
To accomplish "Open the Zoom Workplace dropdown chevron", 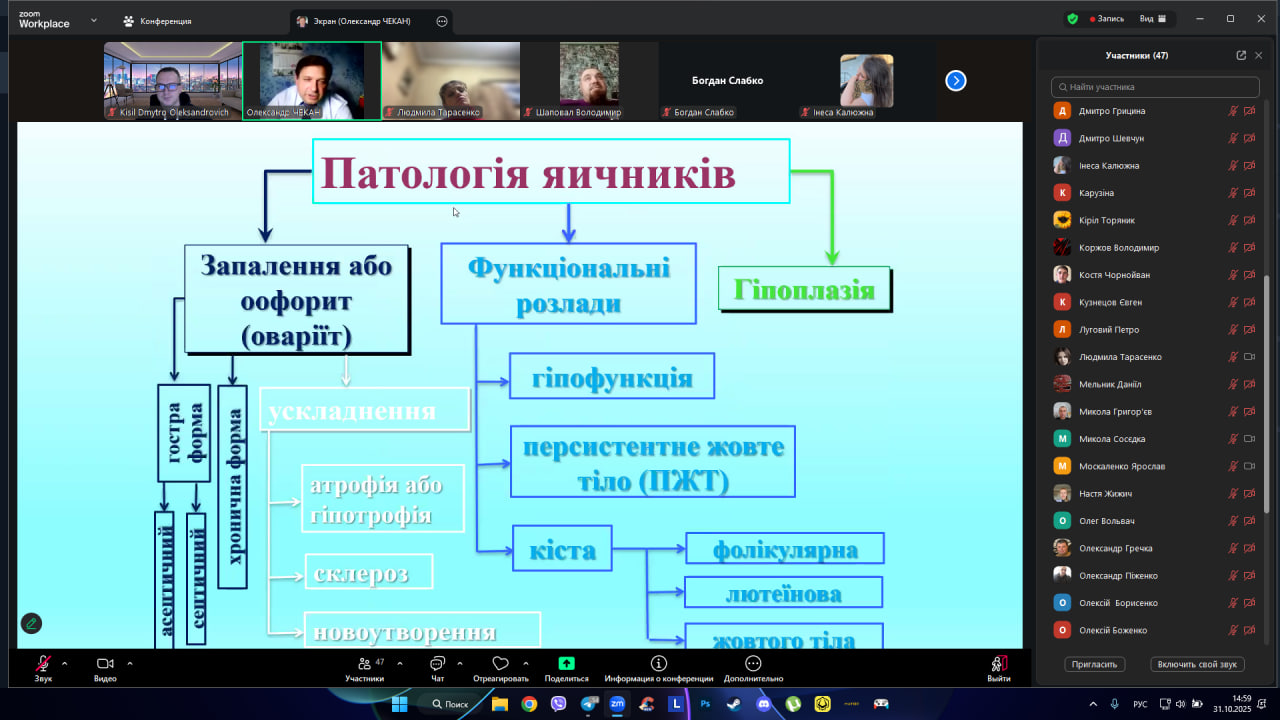I will point(94,20).
